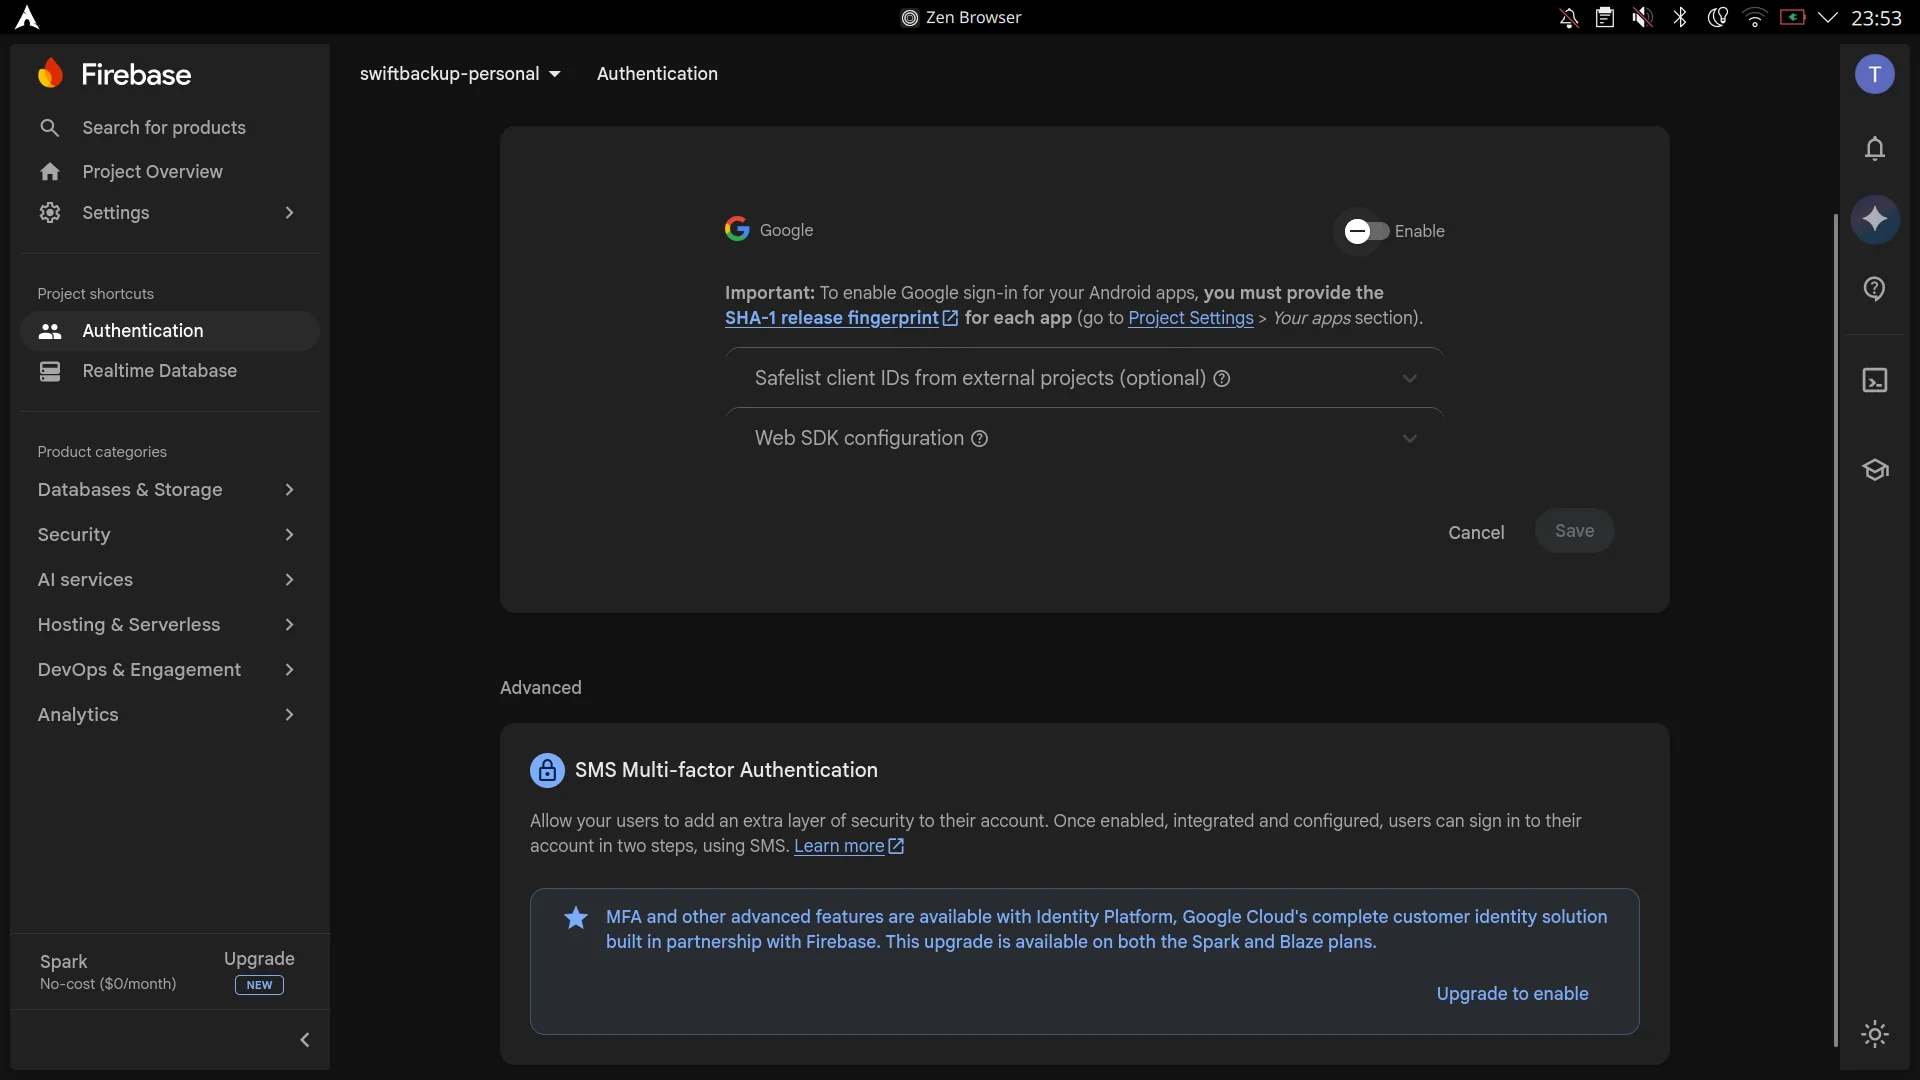The image size is (1920, 1080).
Task: Click the Save button
Action: coord(1574,531)
